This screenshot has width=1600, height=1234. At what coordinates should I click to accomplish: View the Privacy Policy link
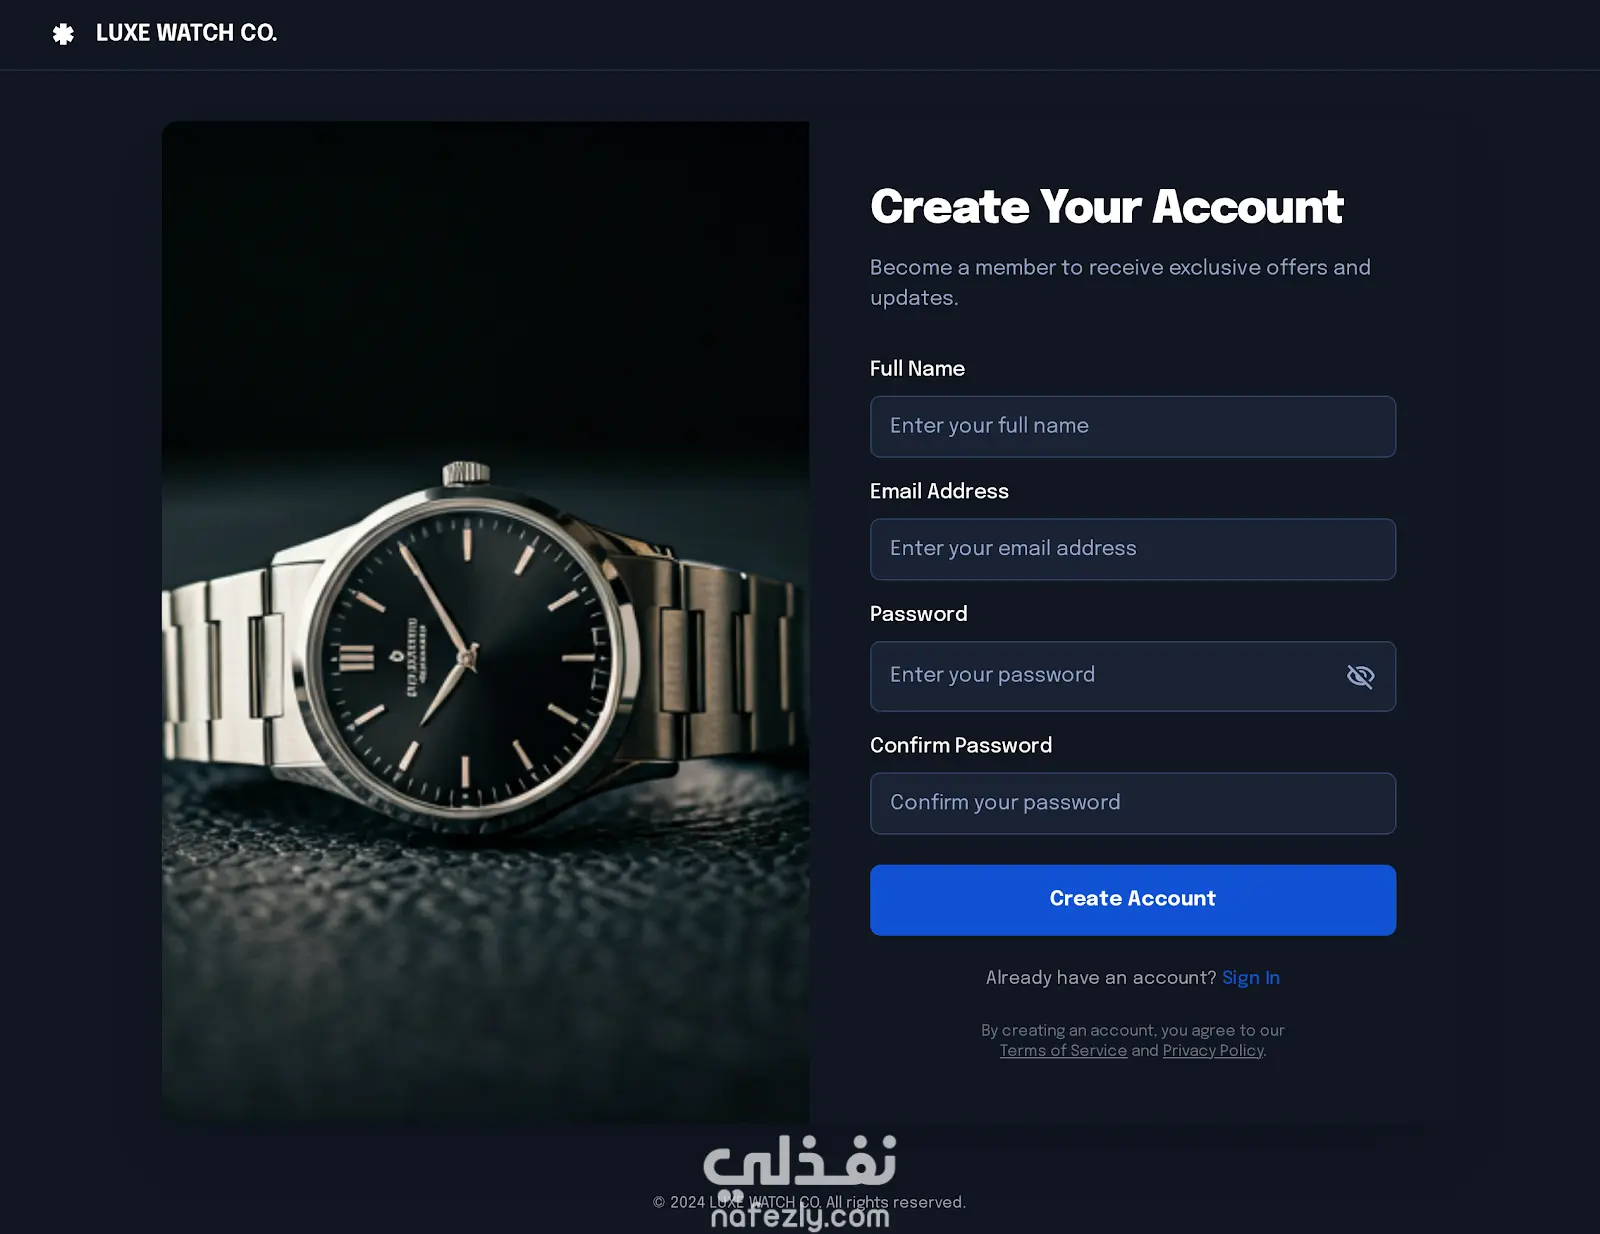(1213, 1051)
